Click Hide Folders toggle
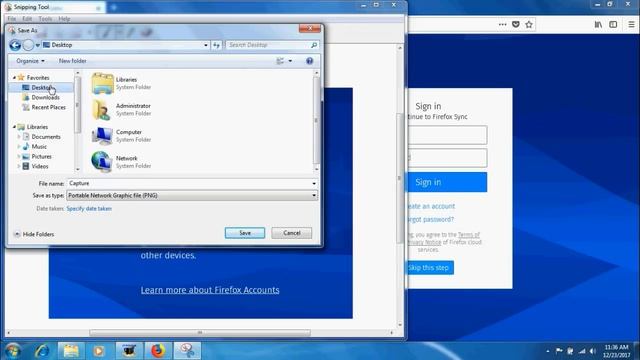This screenshot has width=640, height=360. pyautogui.click(x=34, y=234)
